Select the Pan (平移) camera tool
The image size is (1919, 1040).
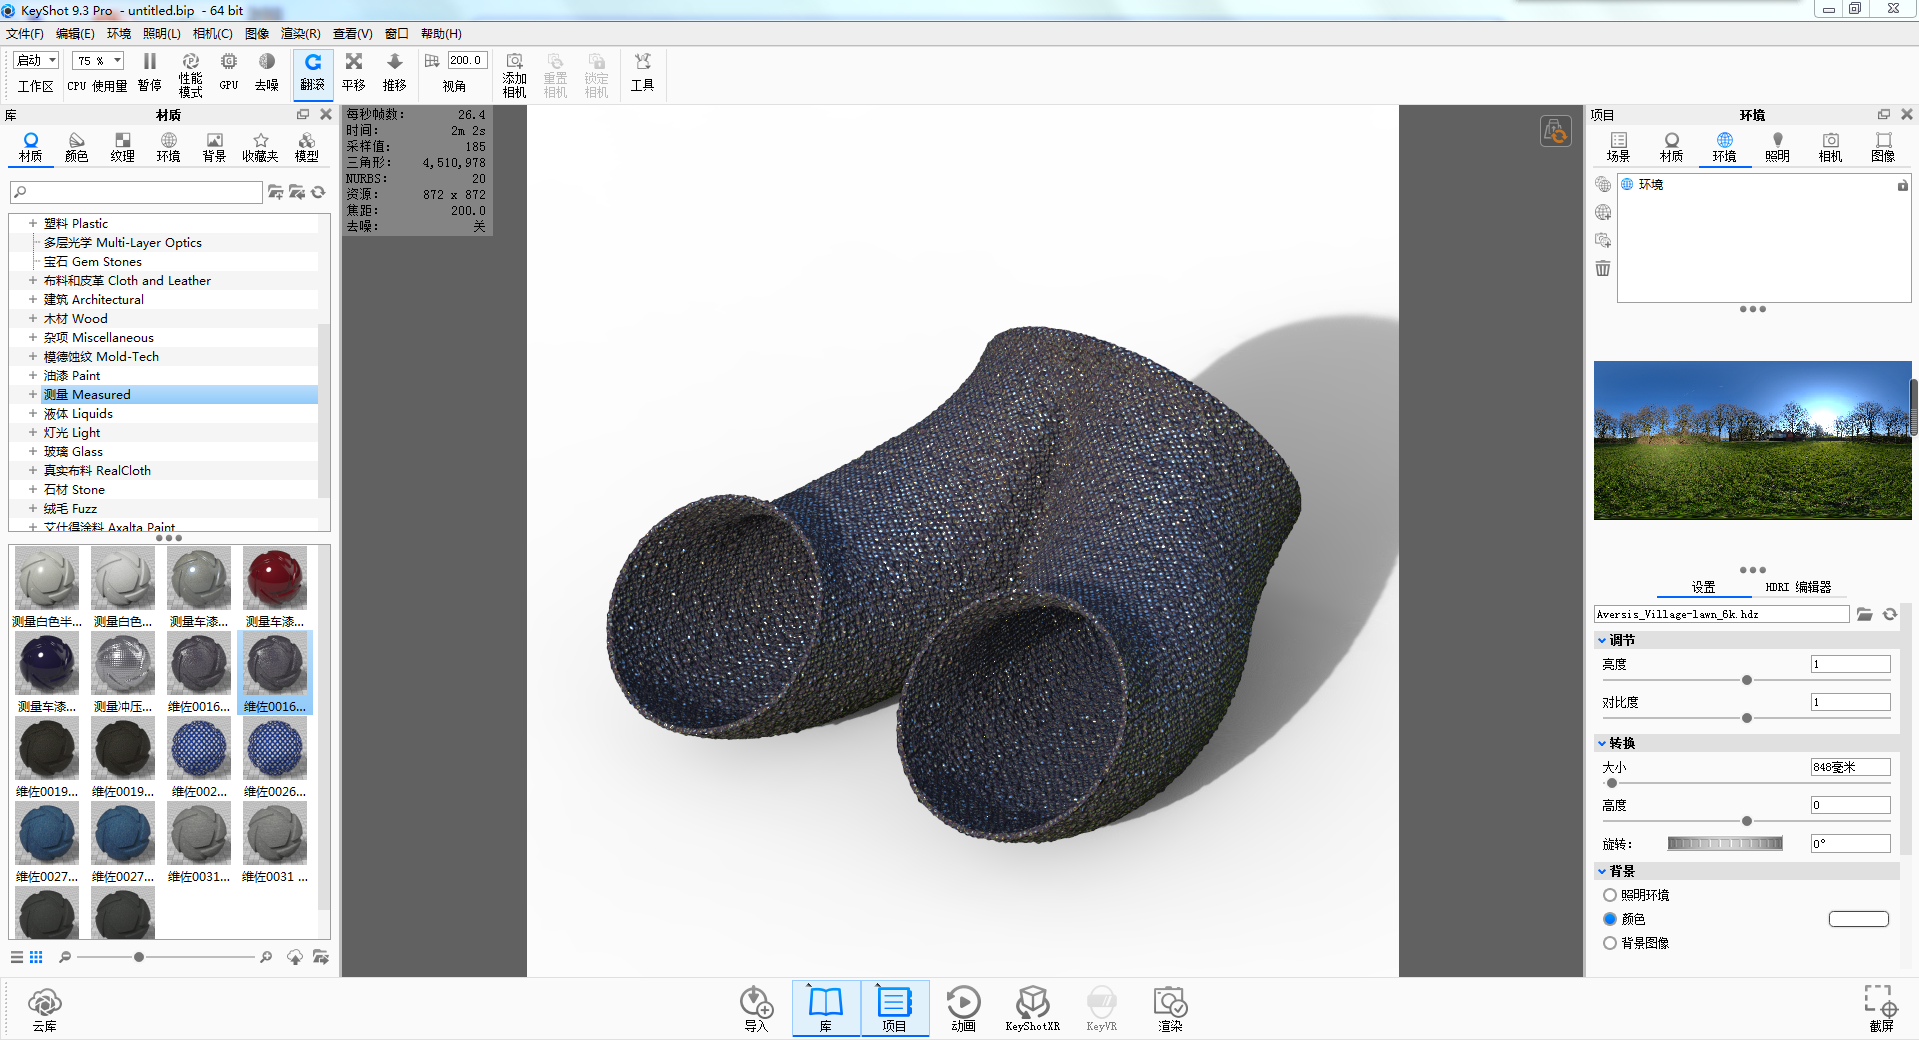coord(353,72)
